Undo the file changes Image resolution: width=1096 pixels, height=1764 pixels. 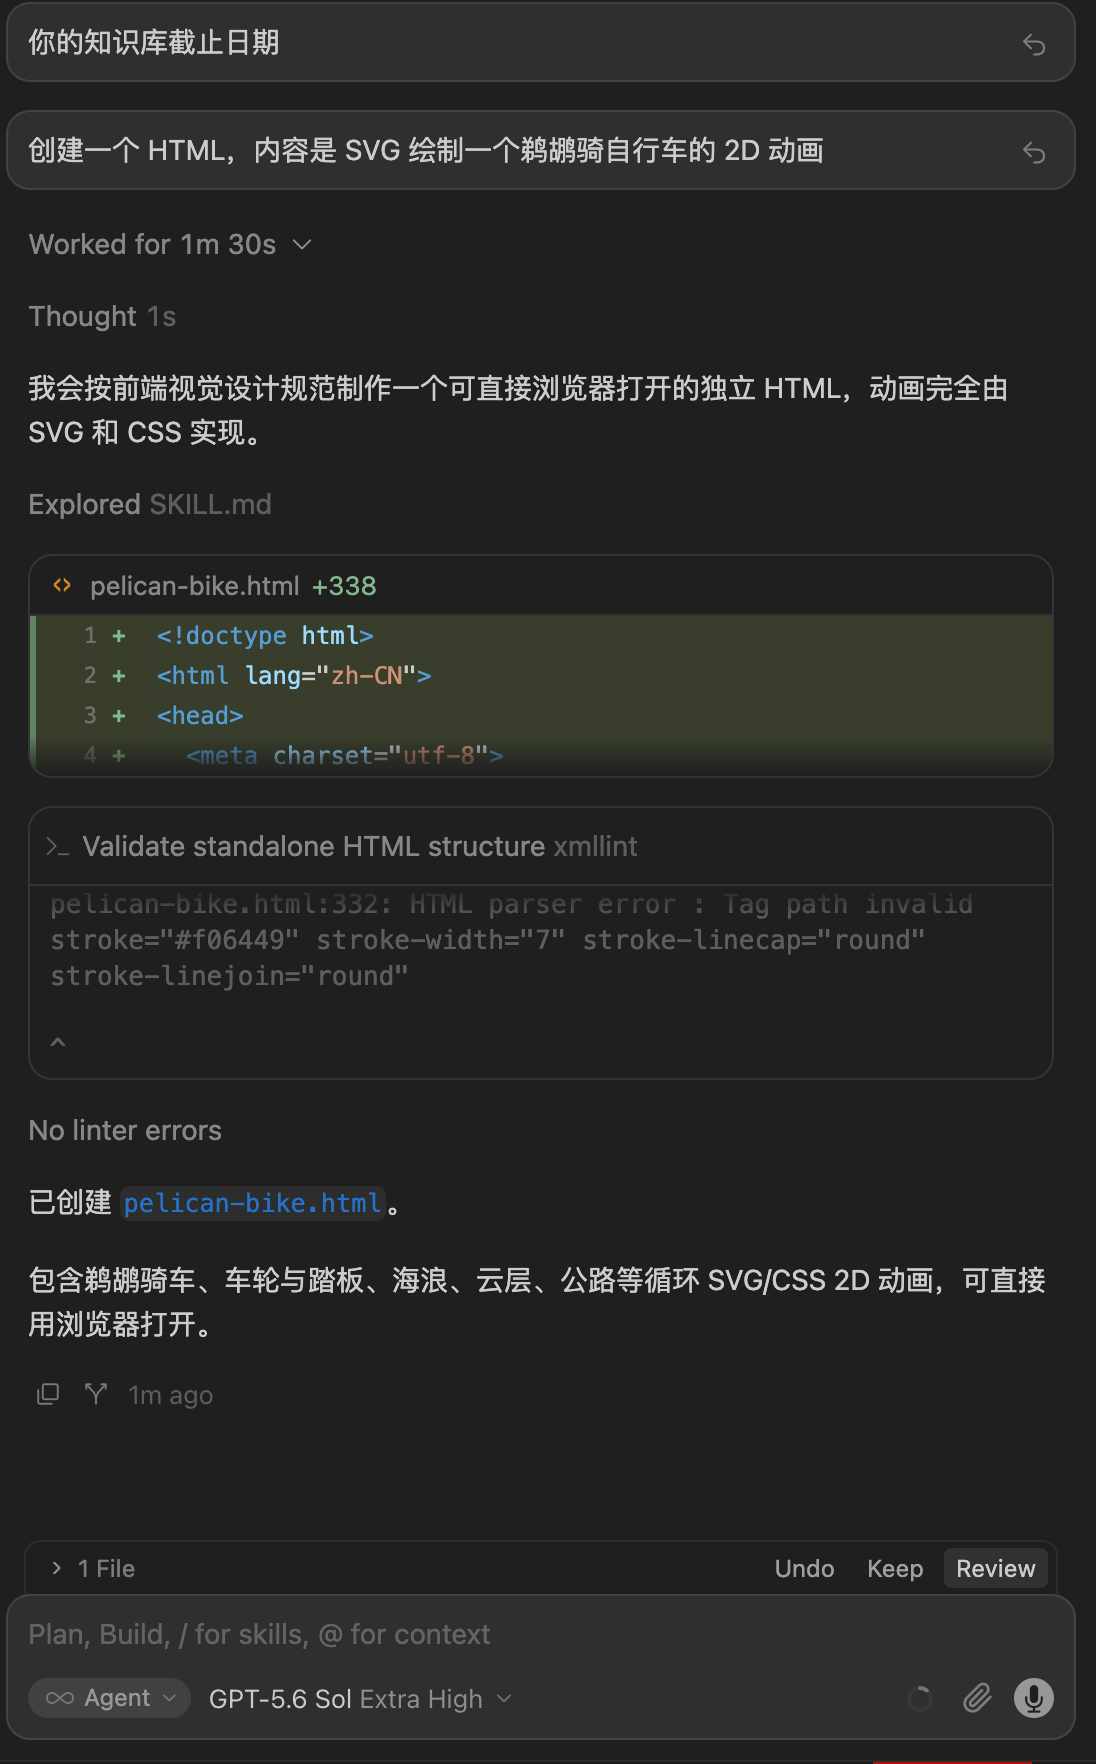pos(804,1568)
